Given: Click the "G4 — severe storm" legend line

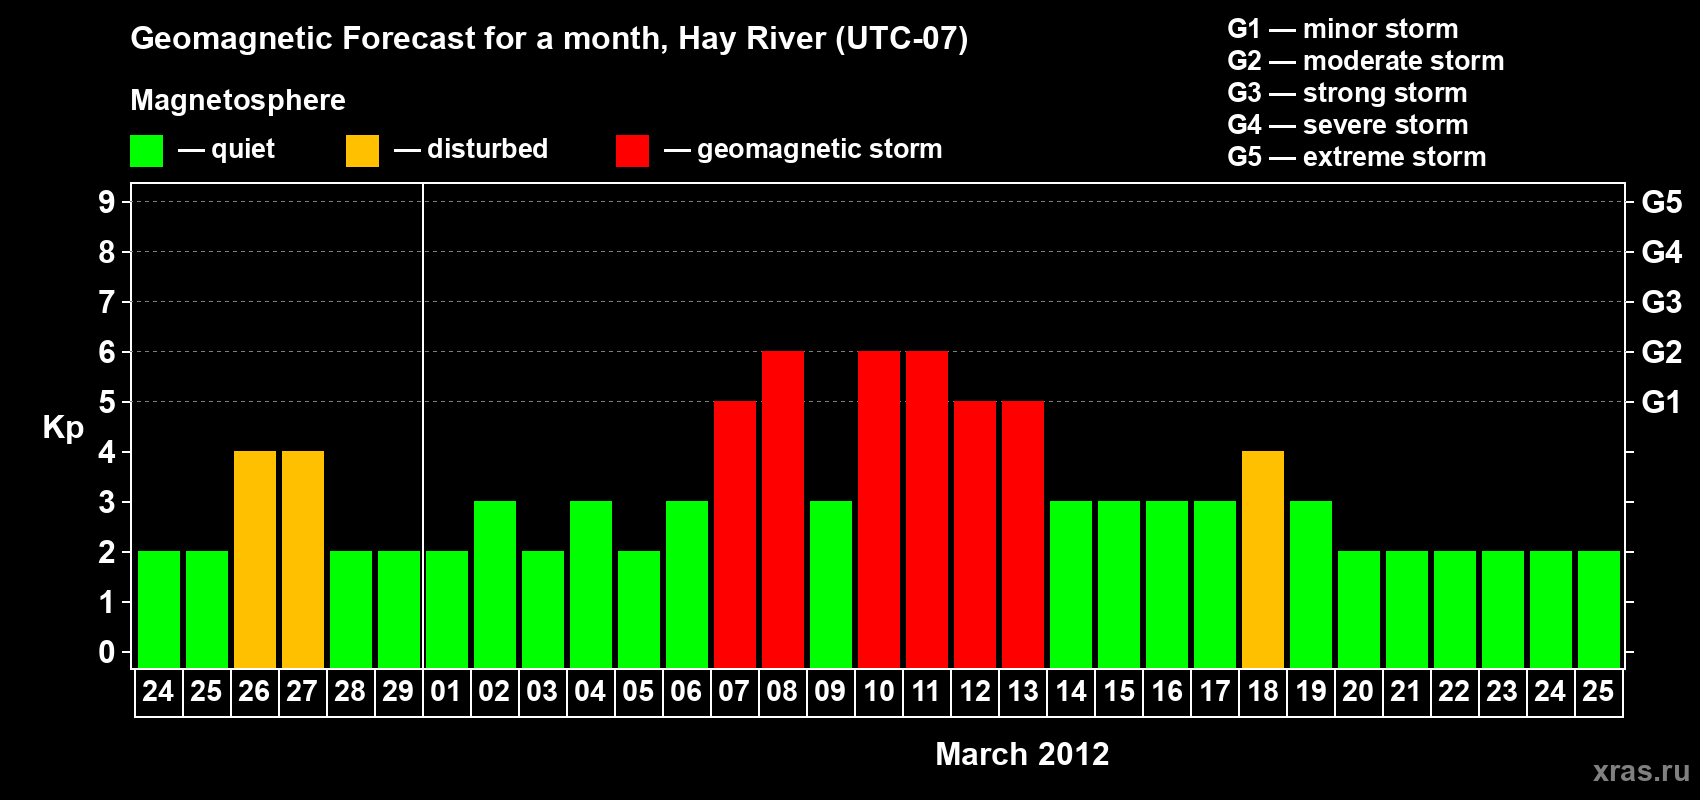Looking at the screenshot, I should 1348,125.
